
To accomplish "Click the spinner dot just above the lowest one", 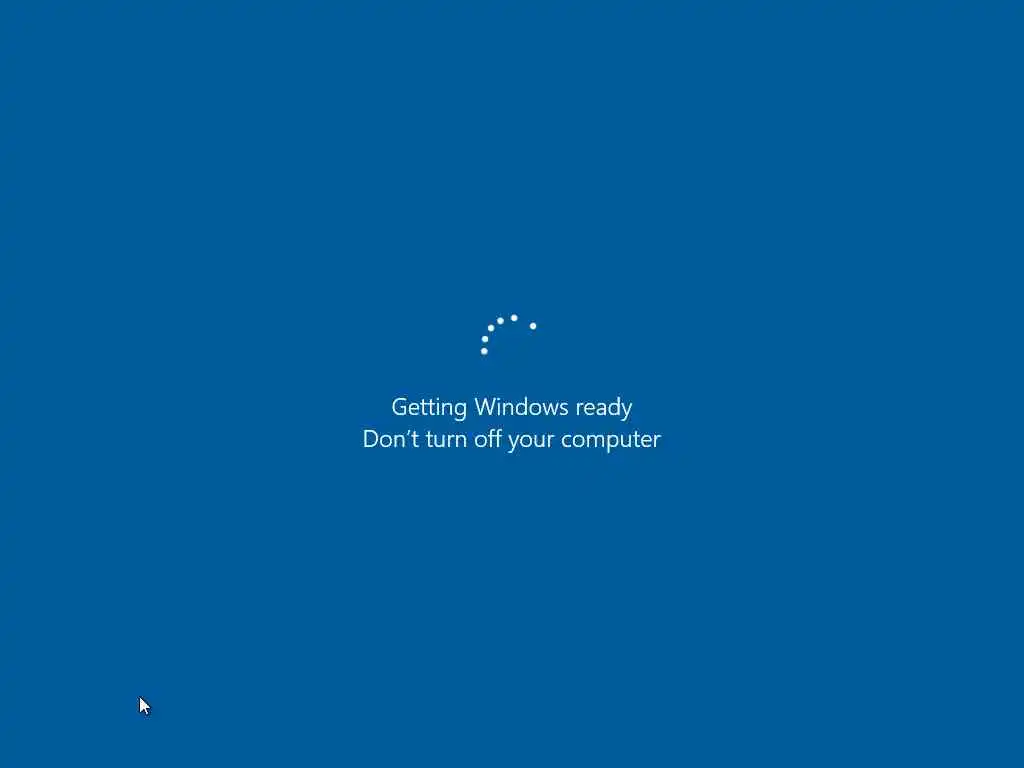I will point(485,339).
